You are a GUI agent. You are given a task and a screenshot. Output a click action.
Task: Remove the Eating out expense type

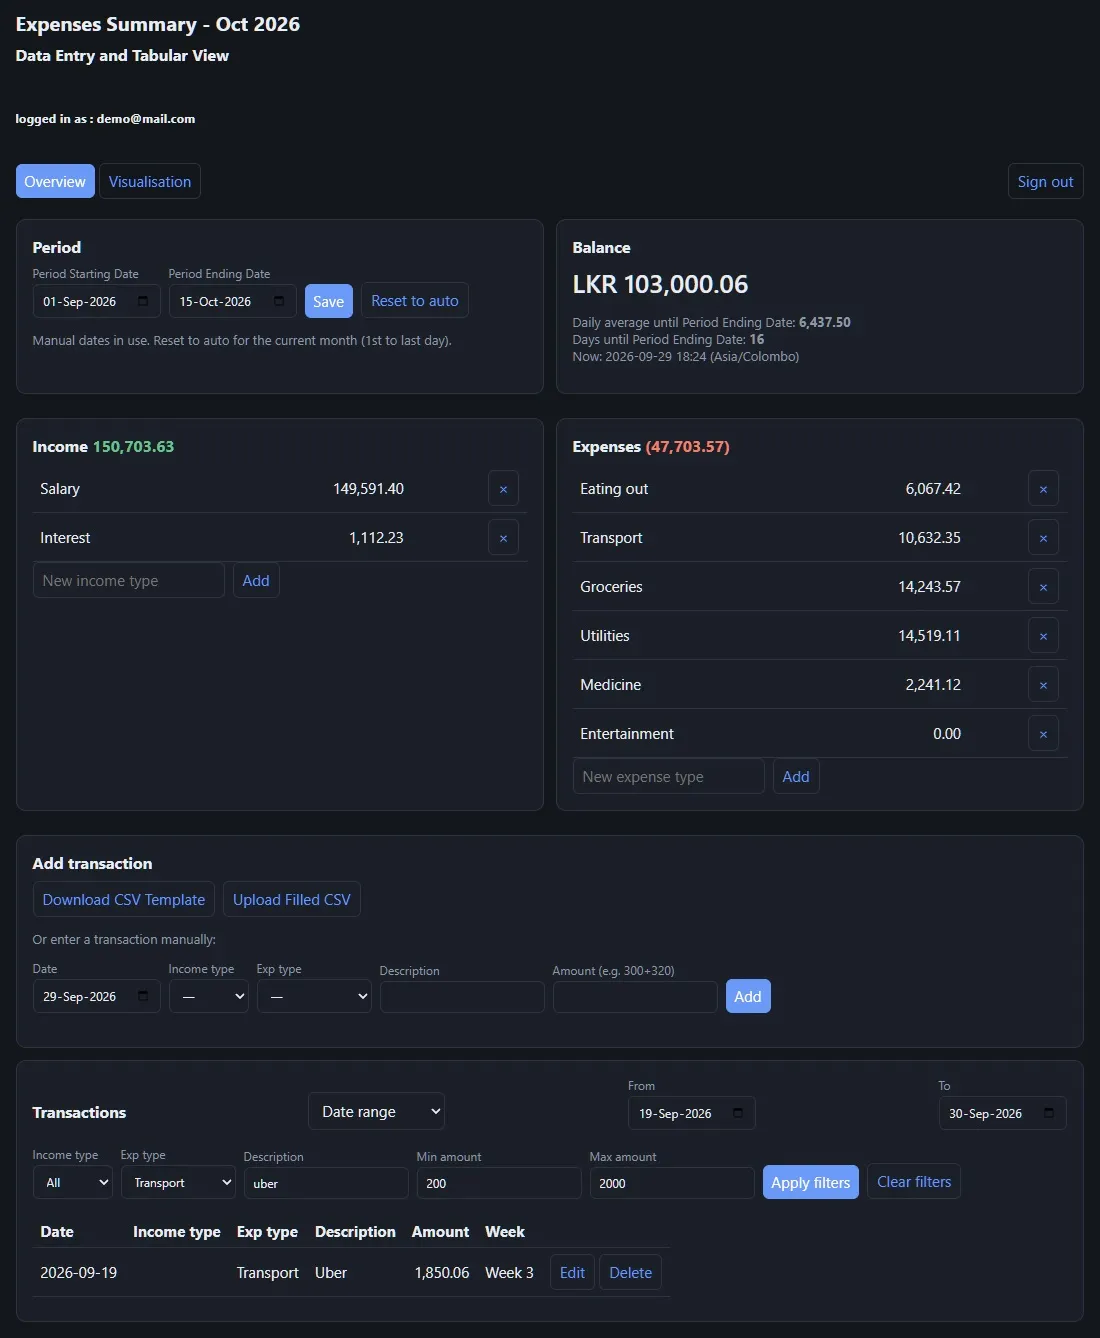tap(1043, 489)
